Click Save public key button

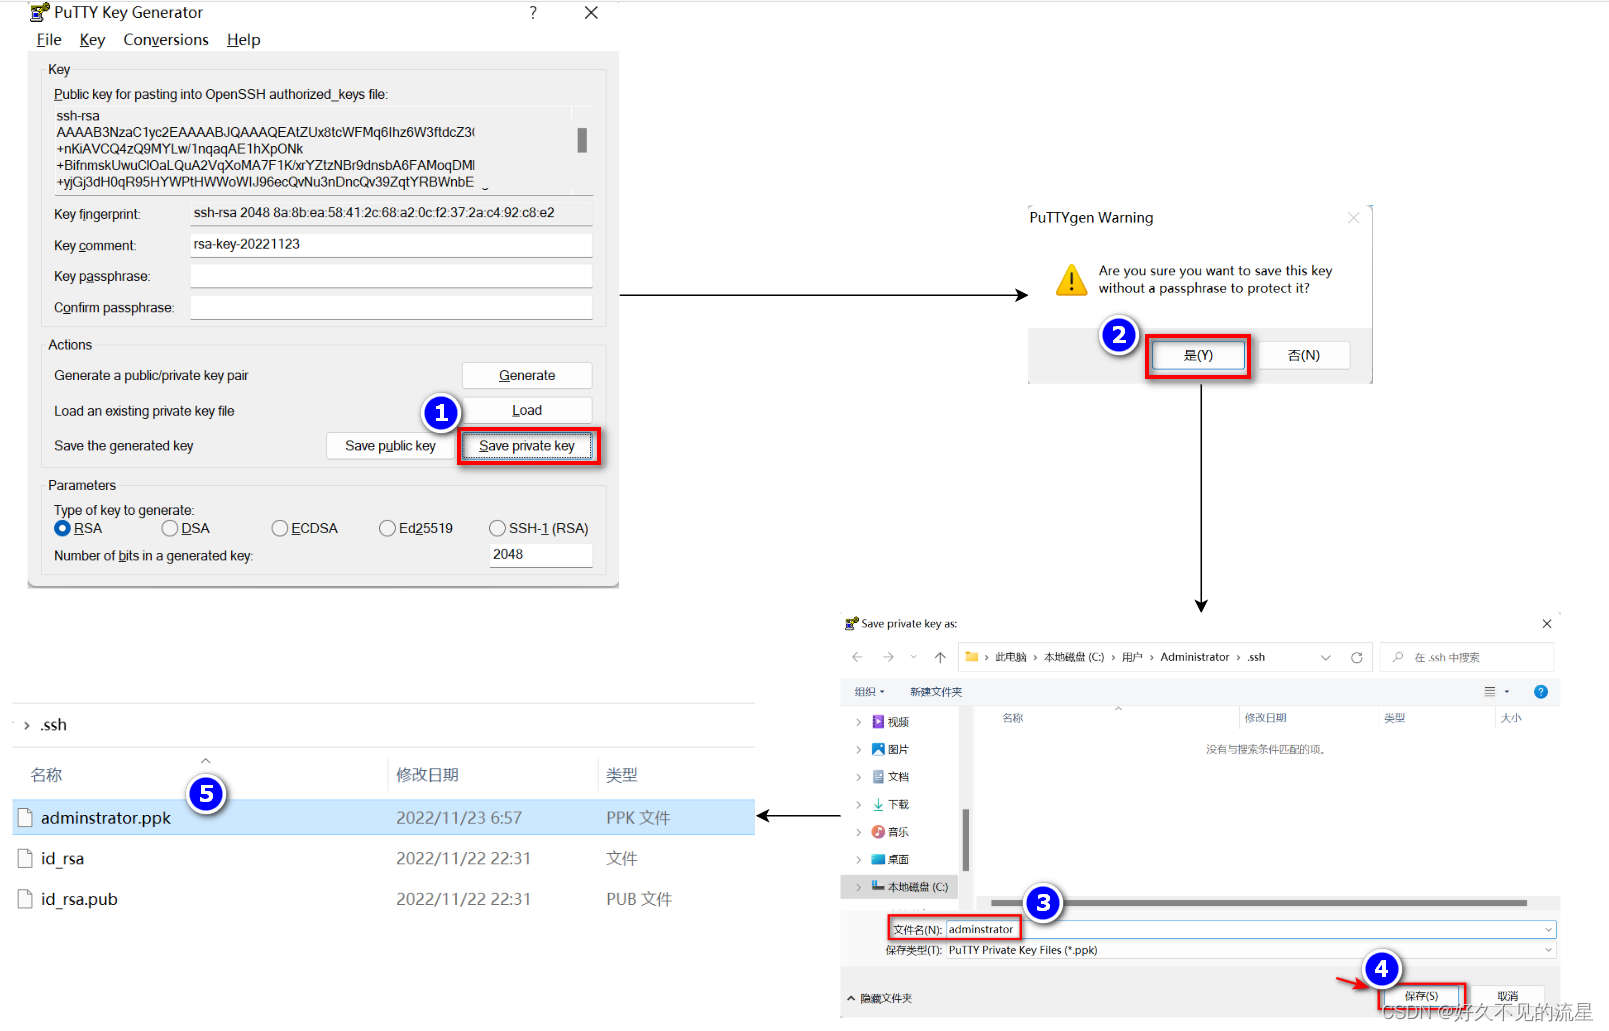pyautogui.click(x=390, y=446)
